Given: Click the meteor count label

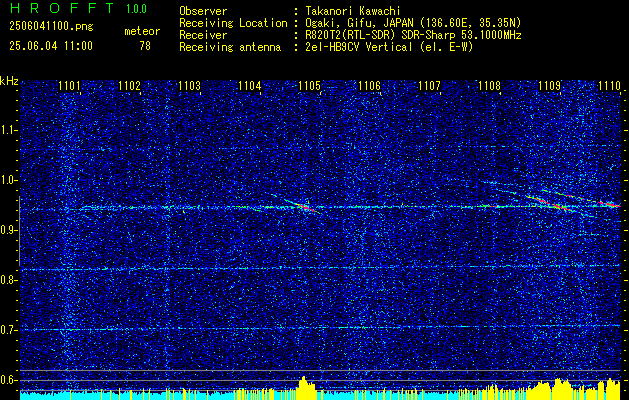Looking at the screenshot, I should tap(142, 31).
